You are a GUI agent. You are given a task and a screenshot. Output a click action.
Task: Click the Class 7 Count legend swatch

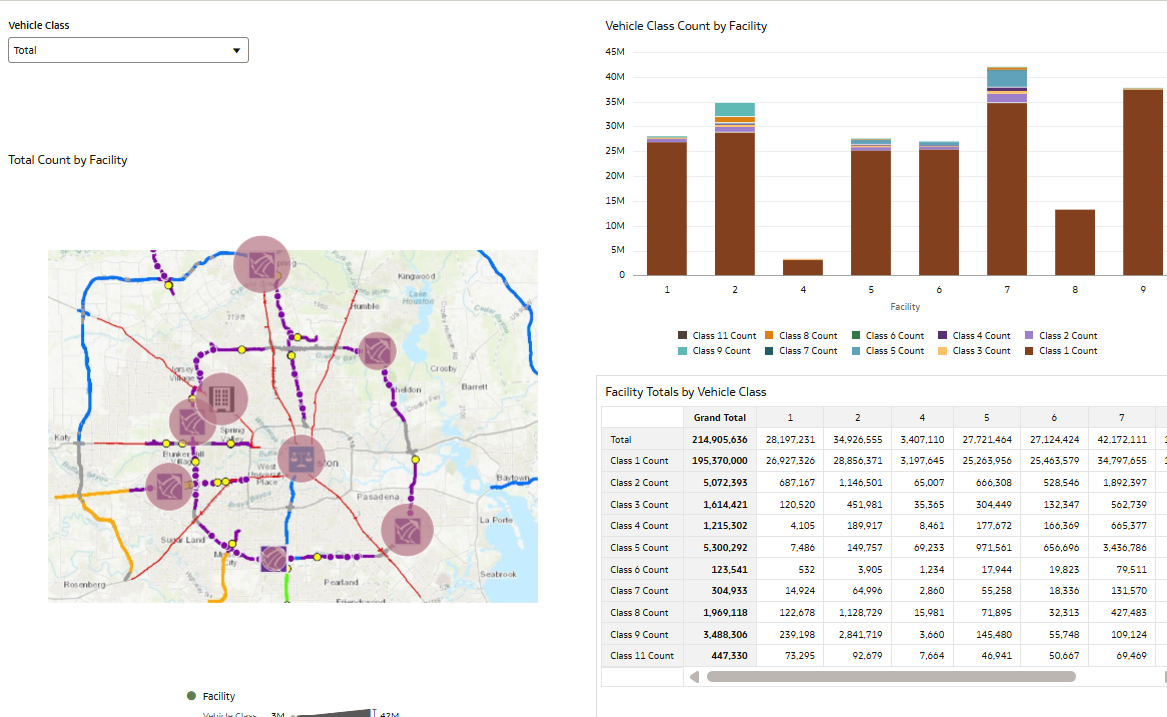click(x=769, y=351)
